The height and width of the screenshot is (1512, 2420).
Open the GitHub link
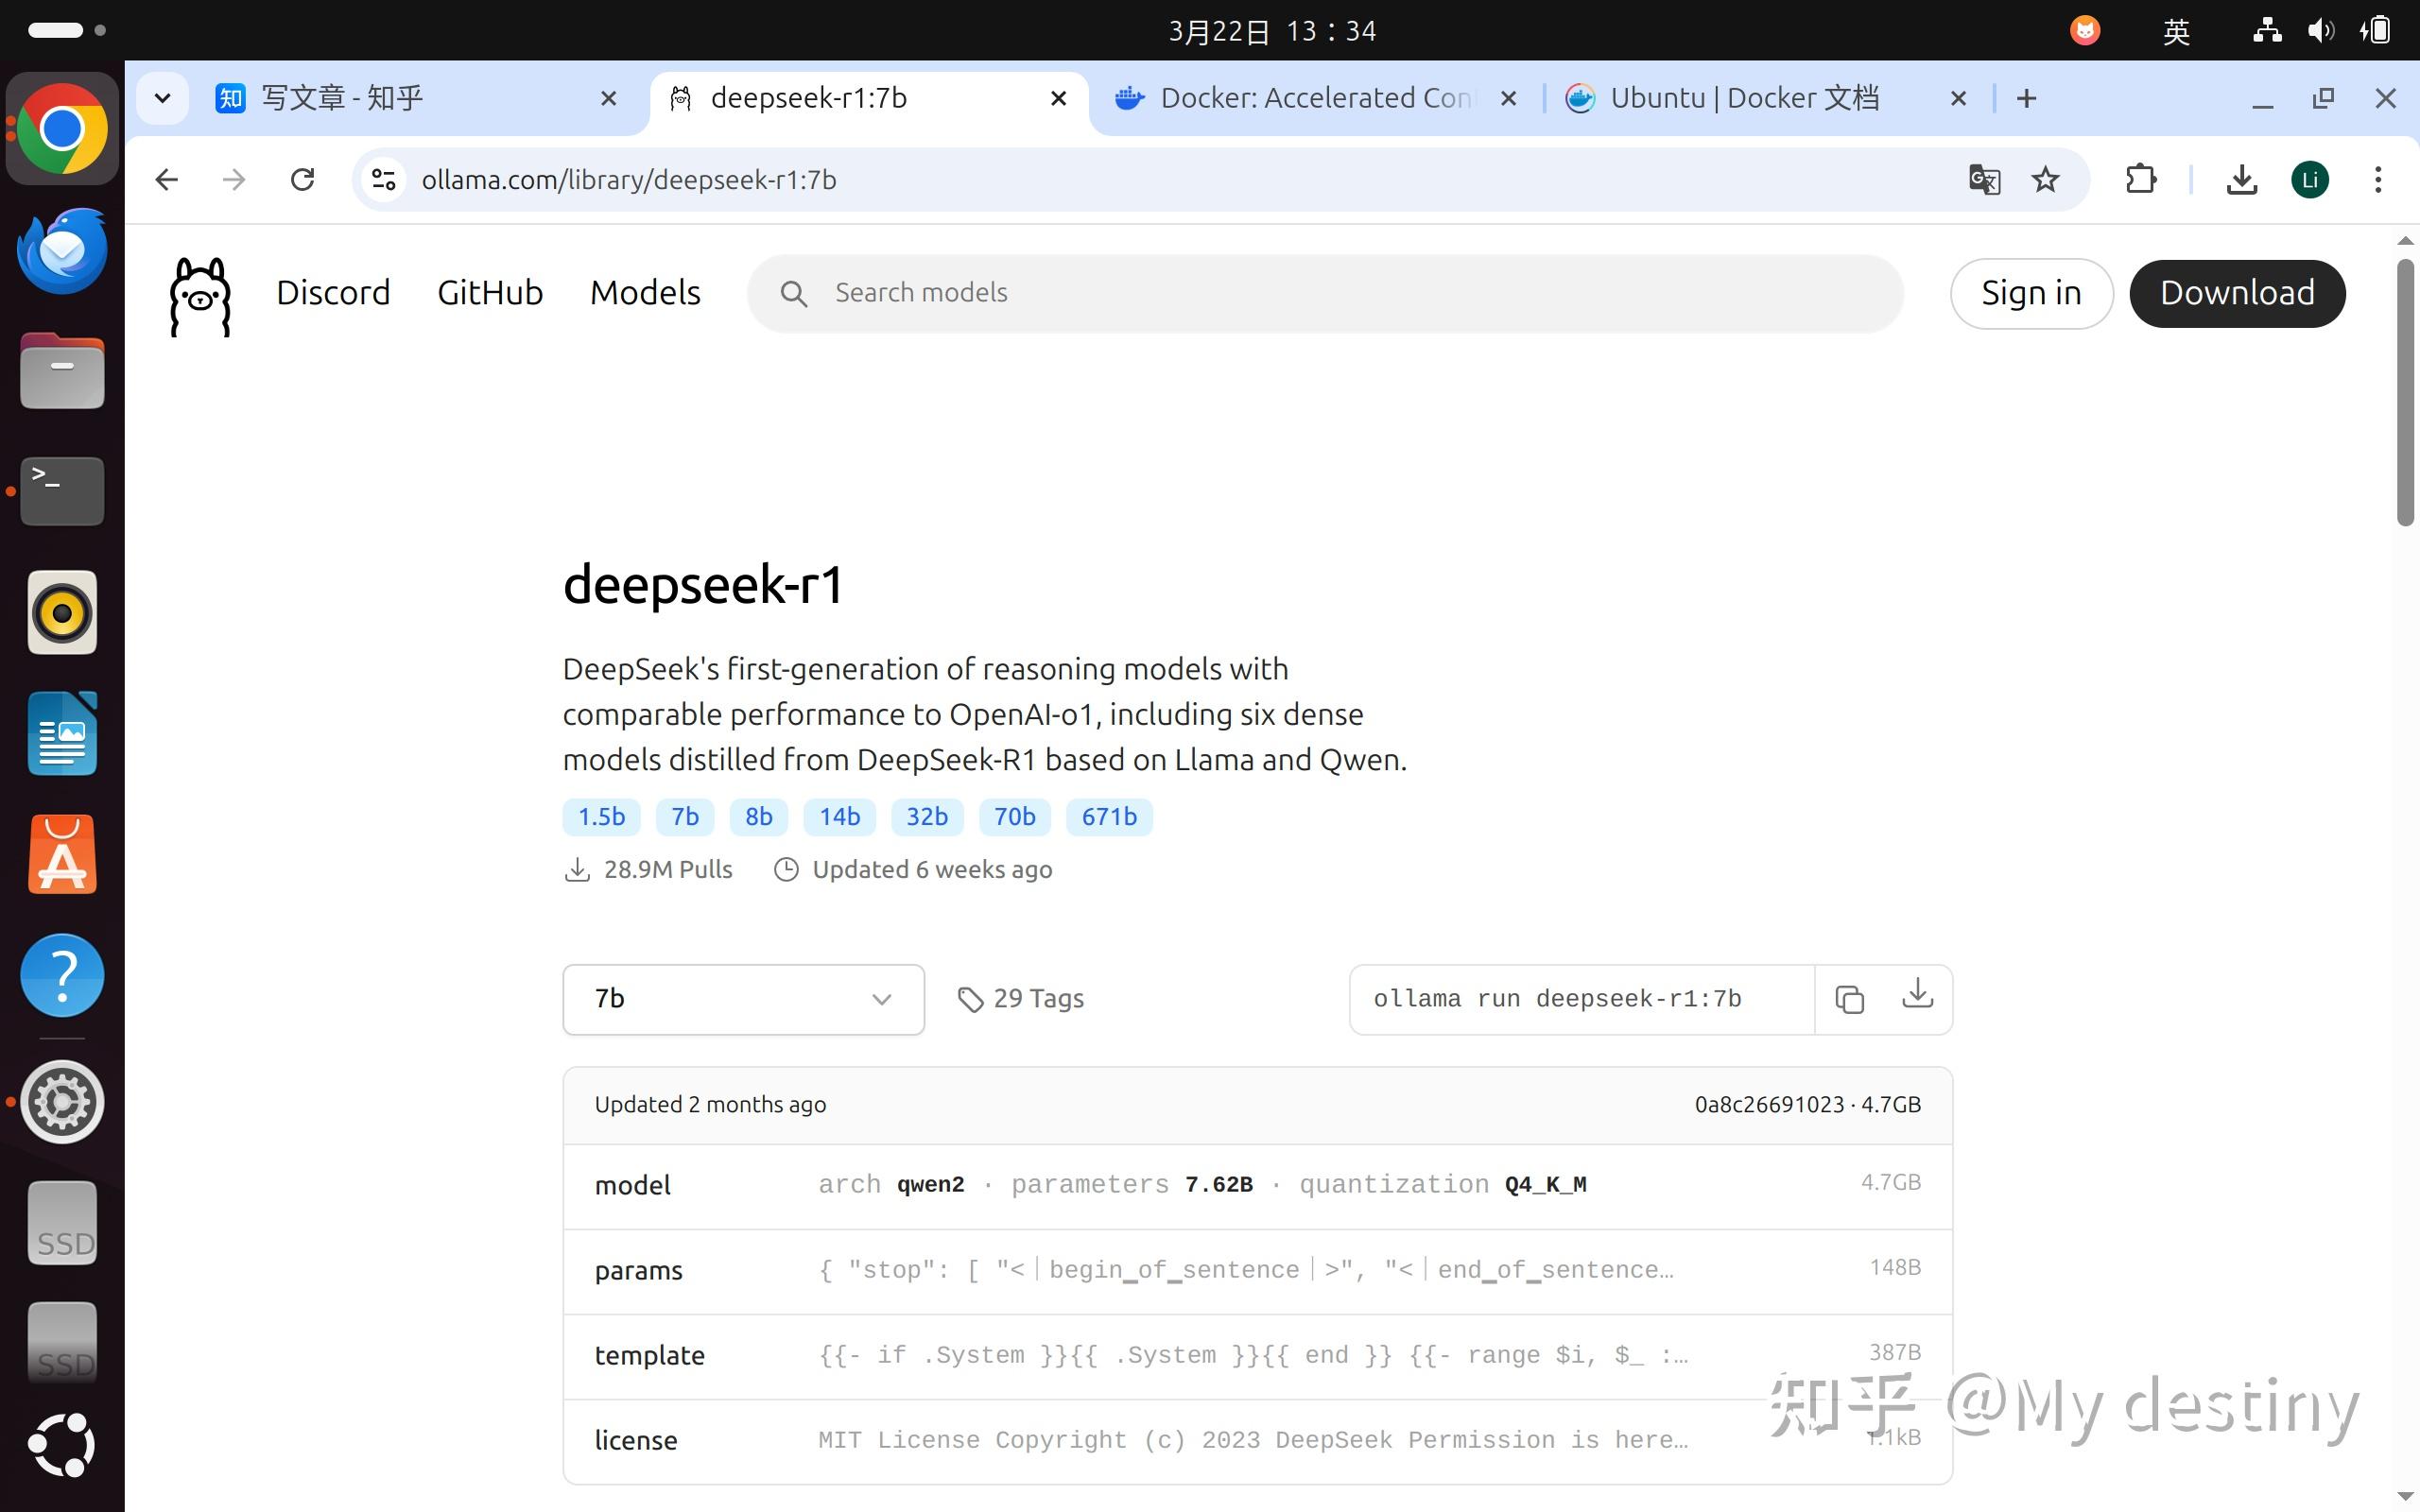click(489, 293)
